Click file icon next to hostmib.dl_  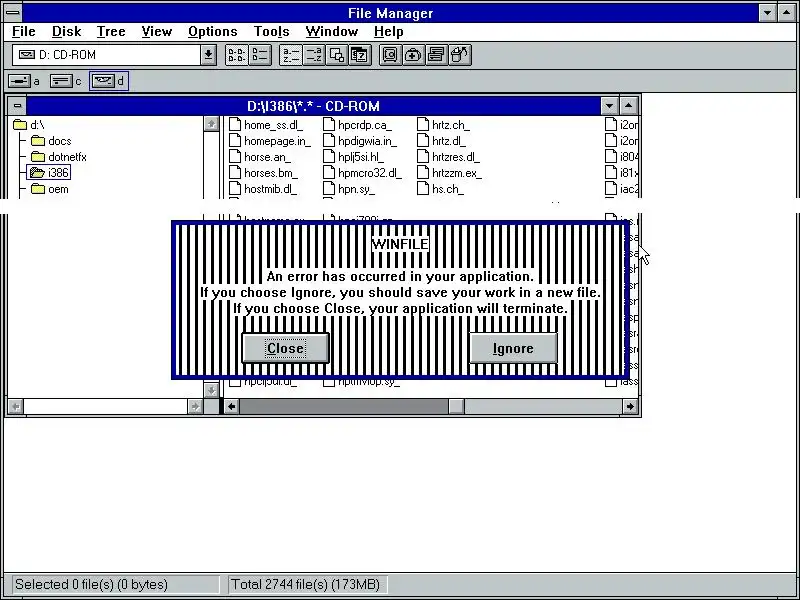coord(235,188)
